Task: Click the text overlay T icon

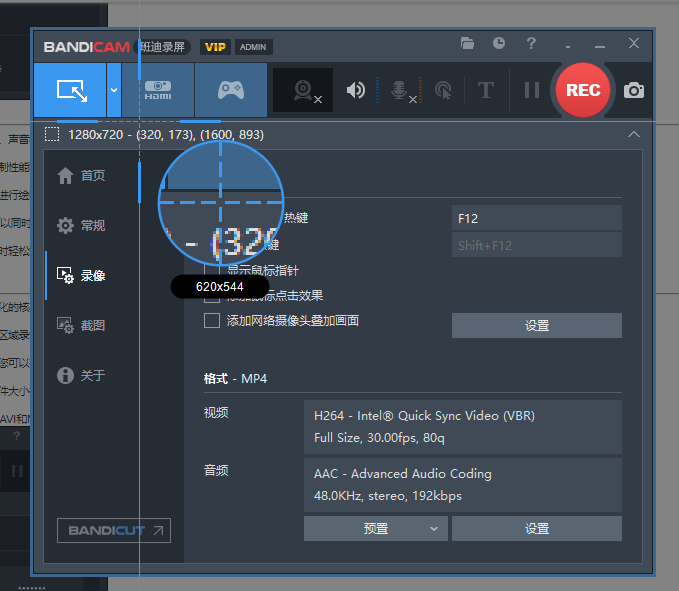Action: point(486,90)
